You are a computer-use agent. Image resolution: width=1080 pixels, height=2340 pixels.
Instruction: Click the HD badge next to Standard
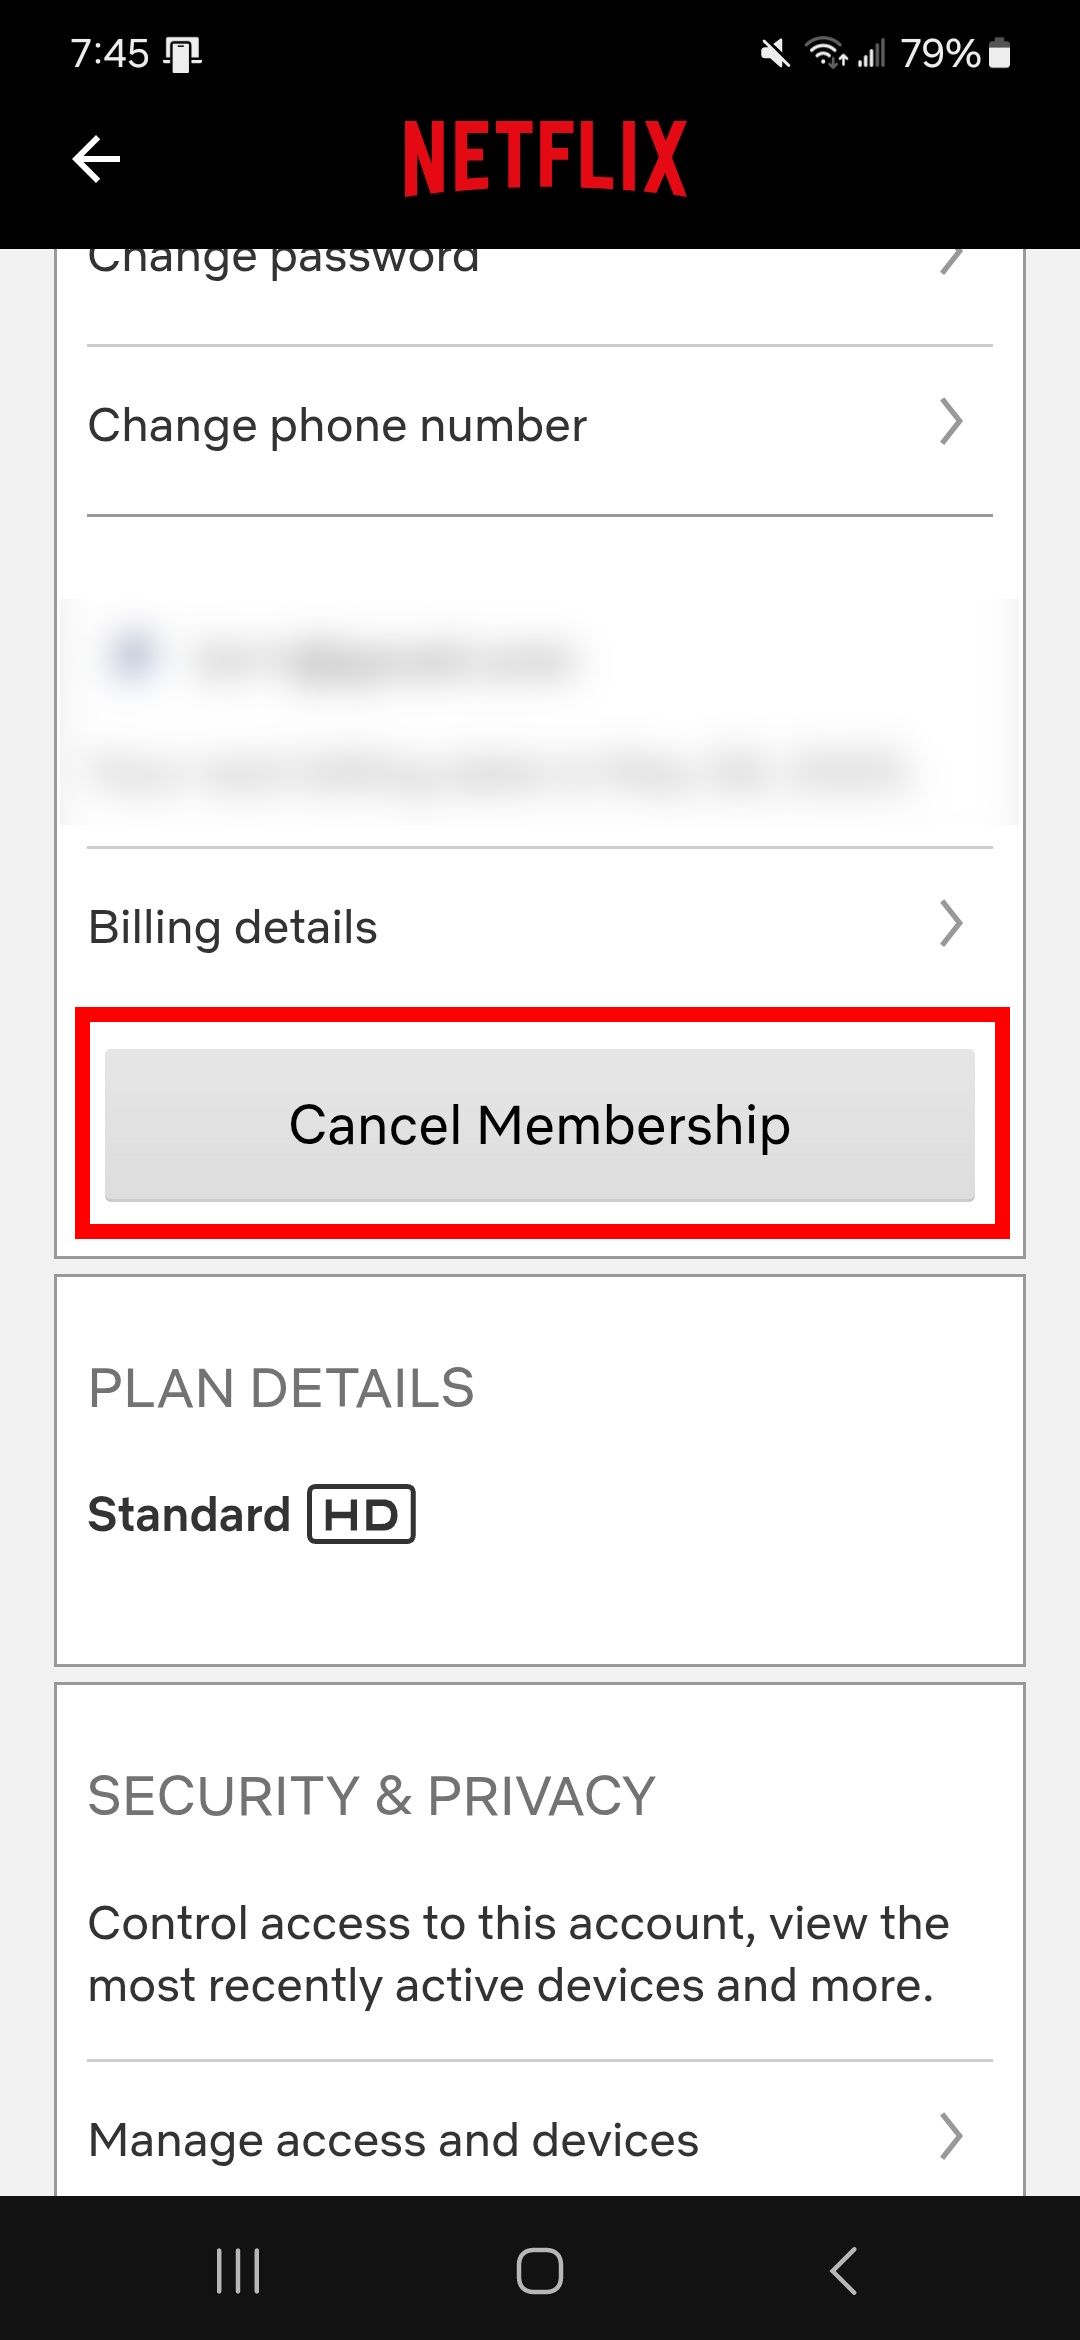[363, 1513]
